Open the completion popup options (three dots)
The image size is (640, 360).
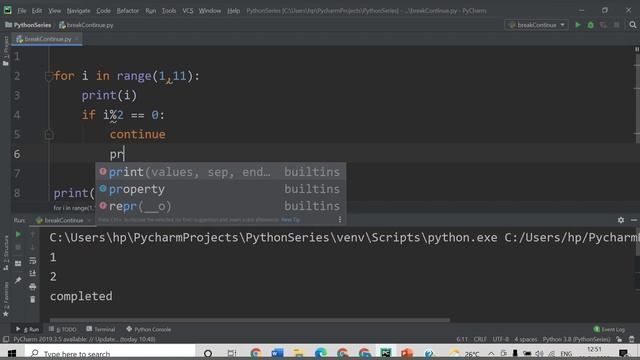coord(340,220)
